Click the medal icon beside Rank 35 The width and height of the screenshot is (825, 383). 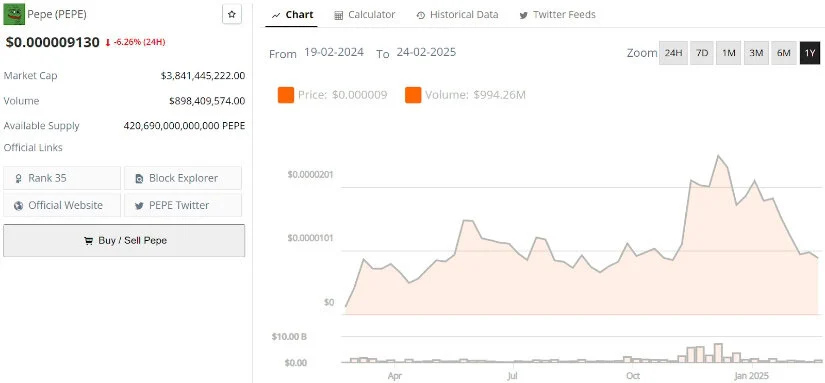19,178
